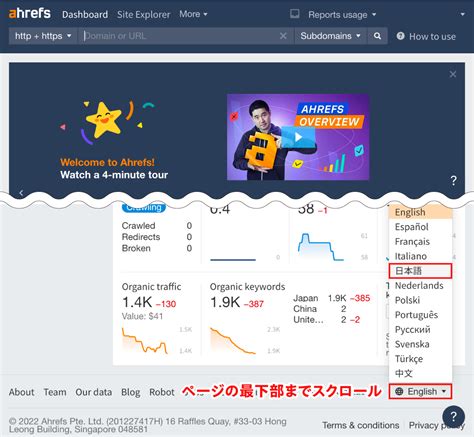Open the Blog footer link
474x437 pixels.
[131, 392]
